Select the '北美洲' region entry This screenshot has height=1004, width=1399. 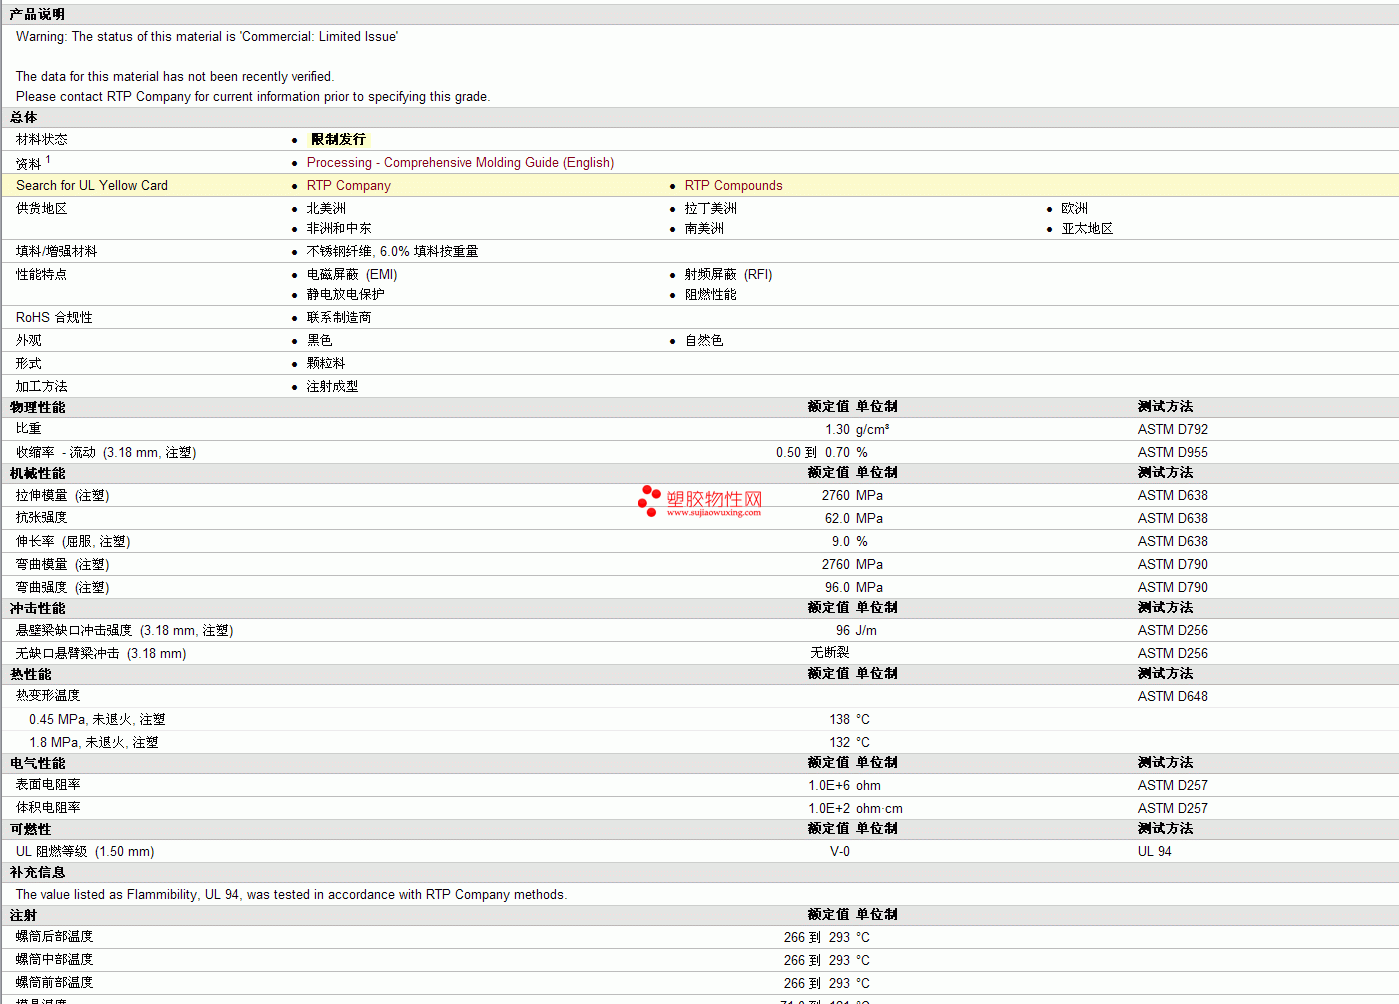[326, 209]
